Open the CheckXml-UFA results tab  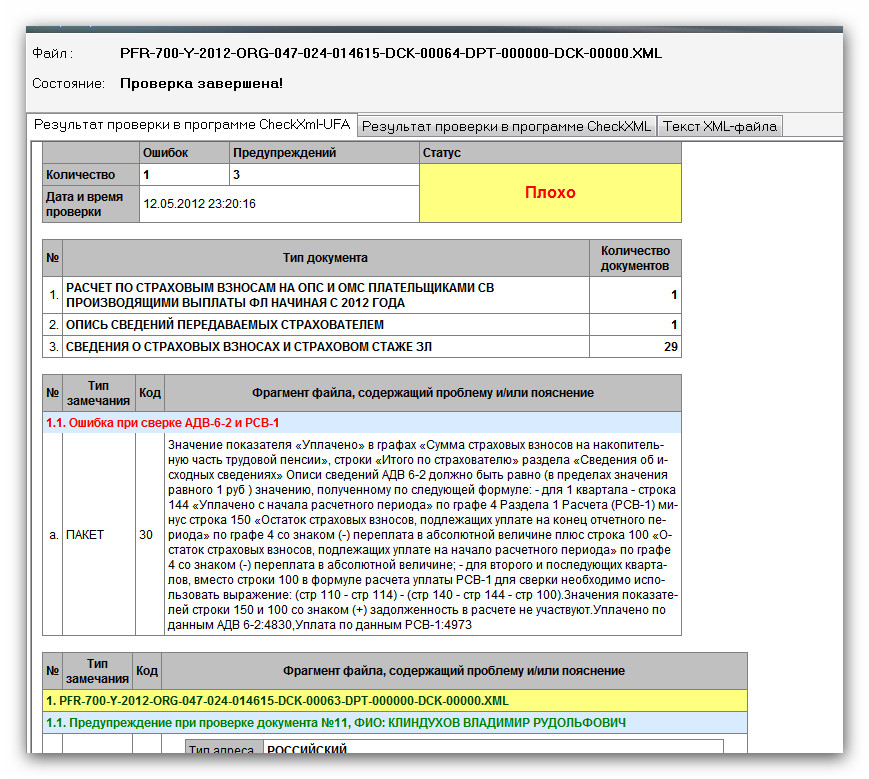[x=192, y=125]
